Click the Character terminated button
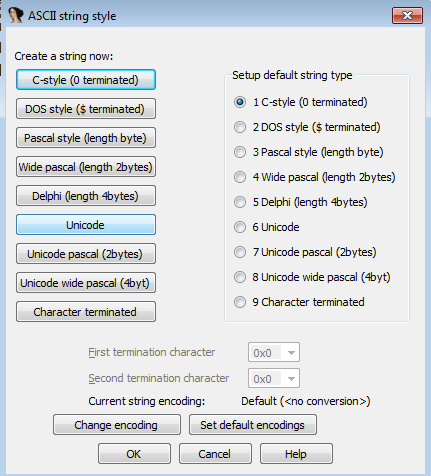Viewport: 431px width, 476px height. click(x=86, y=312)
